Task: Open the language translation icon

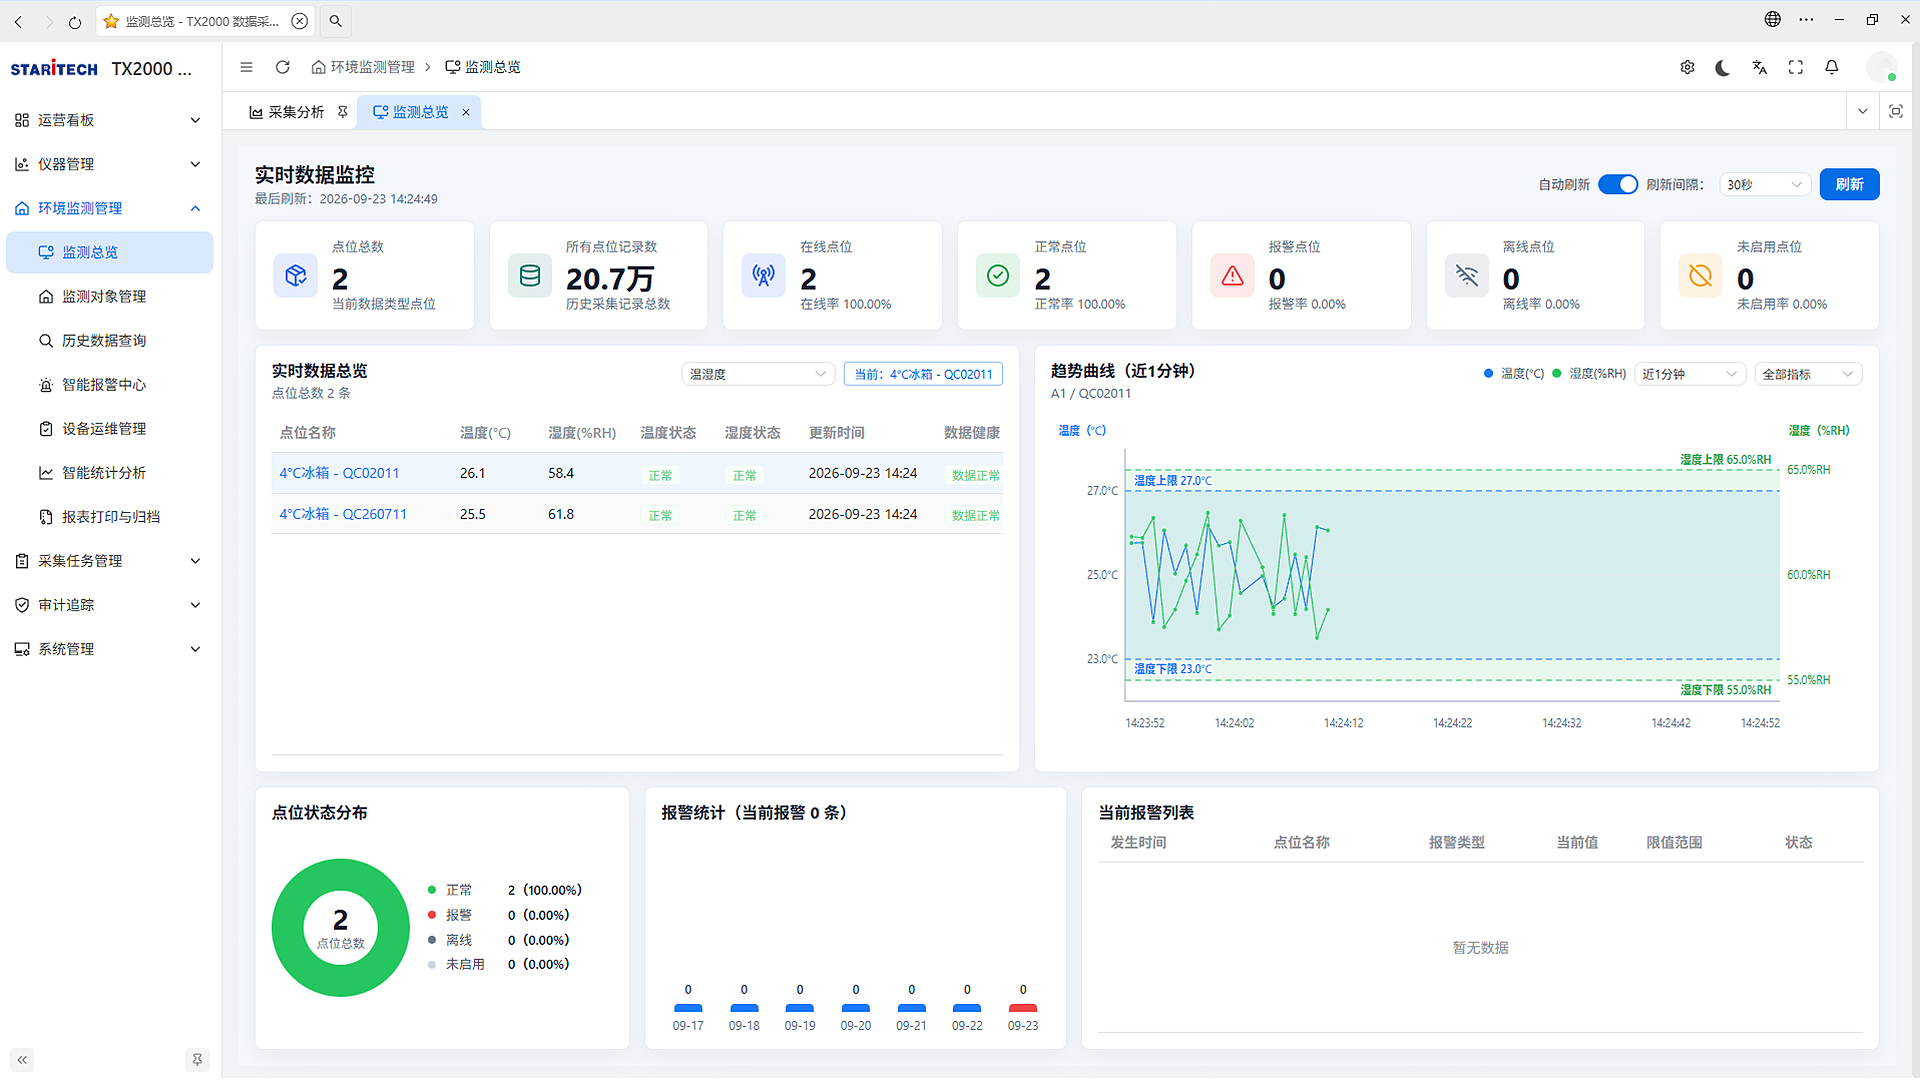Action: click(x=1759, y=67)
